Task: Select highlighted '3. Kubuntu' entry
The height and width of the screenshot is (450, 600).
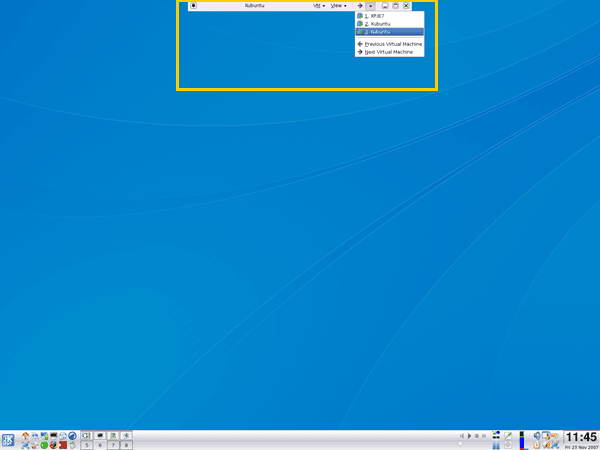Action: (390, 32)
